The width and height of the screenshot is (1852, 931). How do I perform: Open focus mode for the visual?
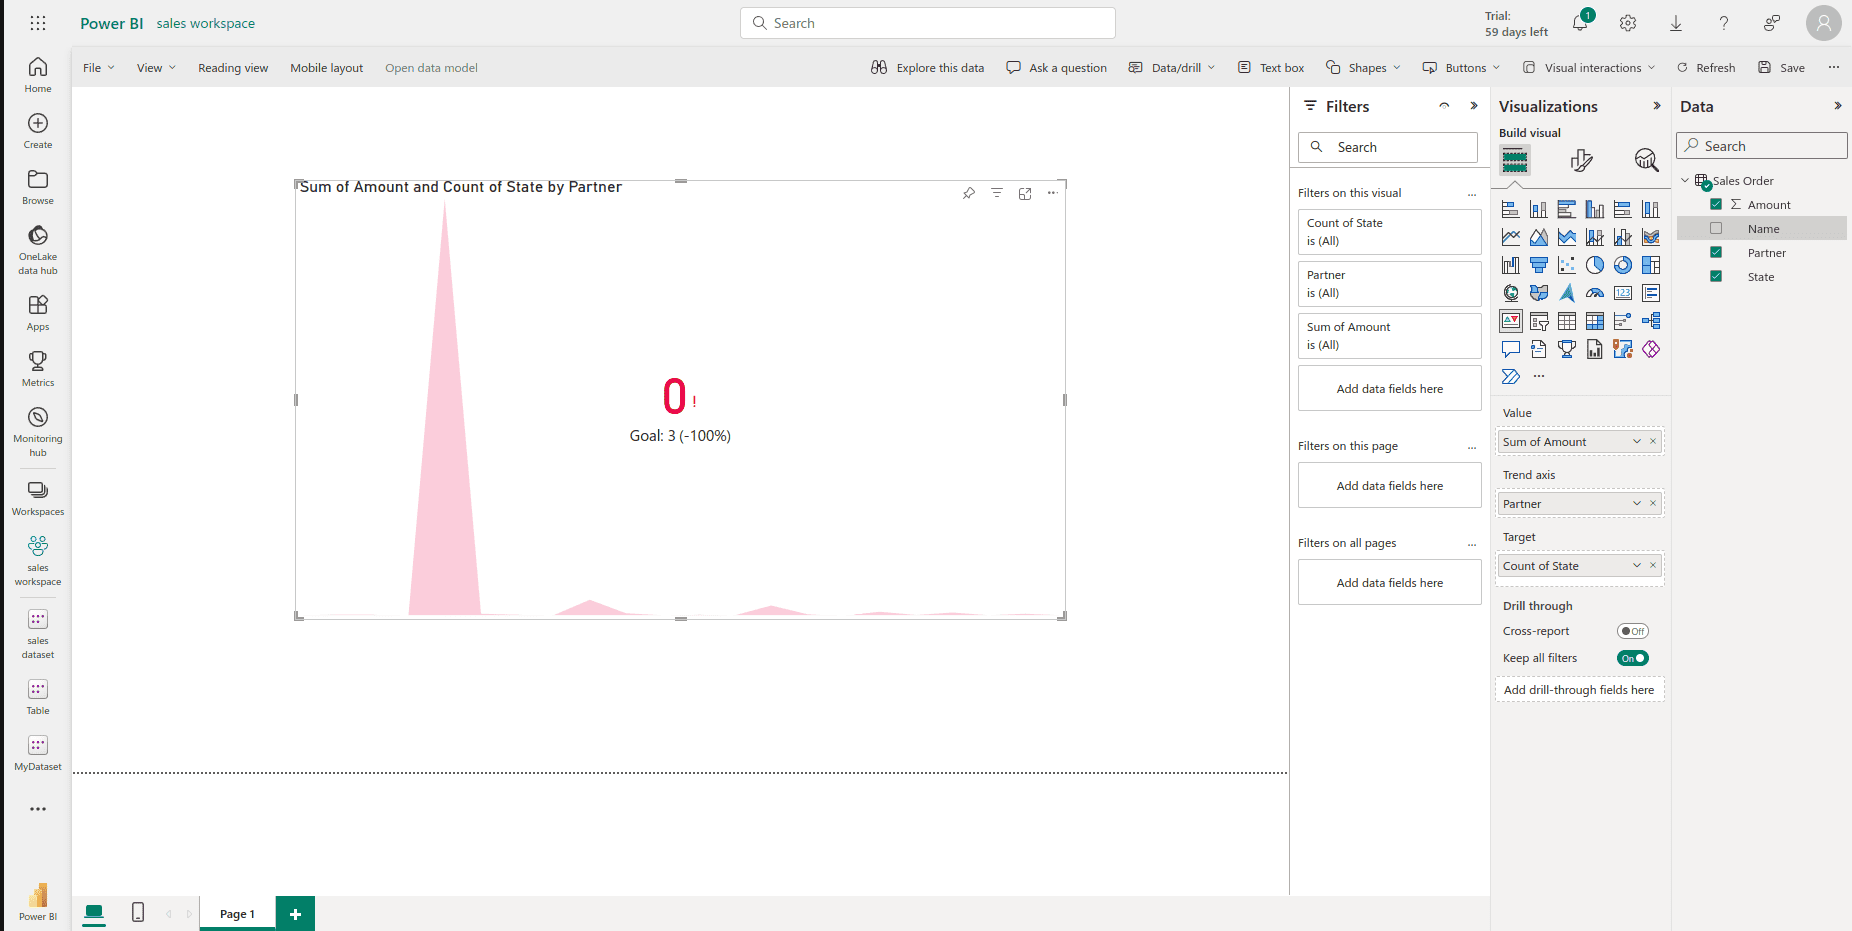[1025, 193]
